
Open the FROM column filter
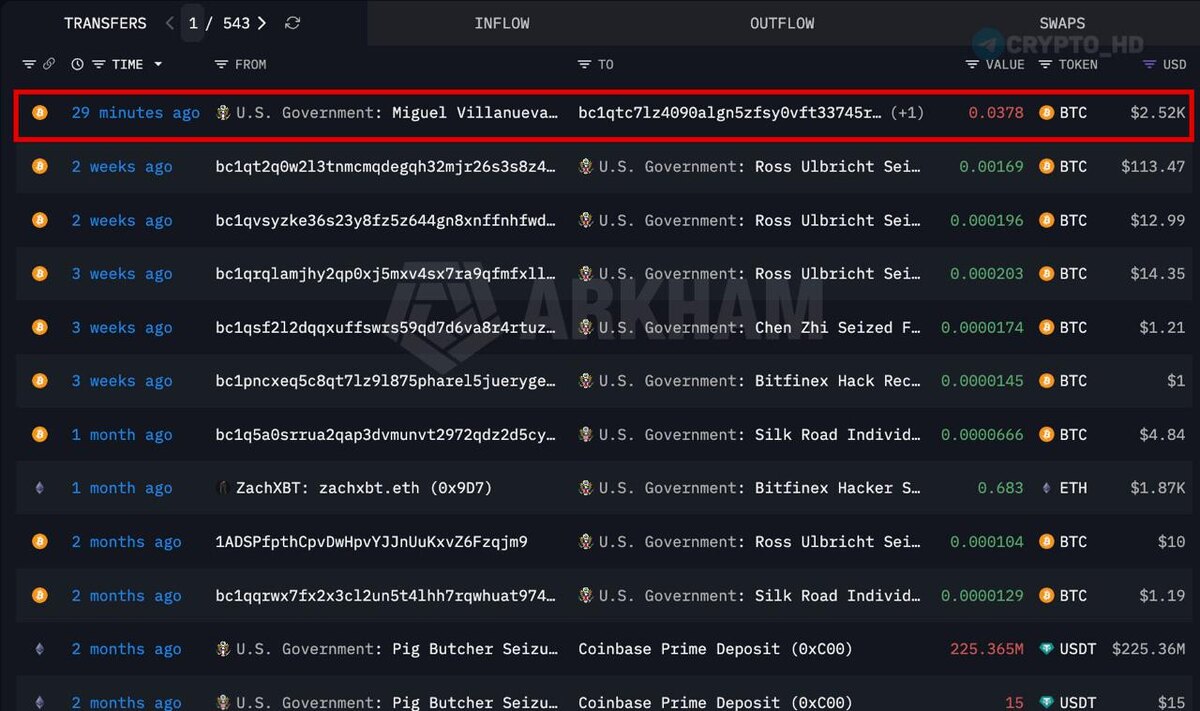coord(221,64)
